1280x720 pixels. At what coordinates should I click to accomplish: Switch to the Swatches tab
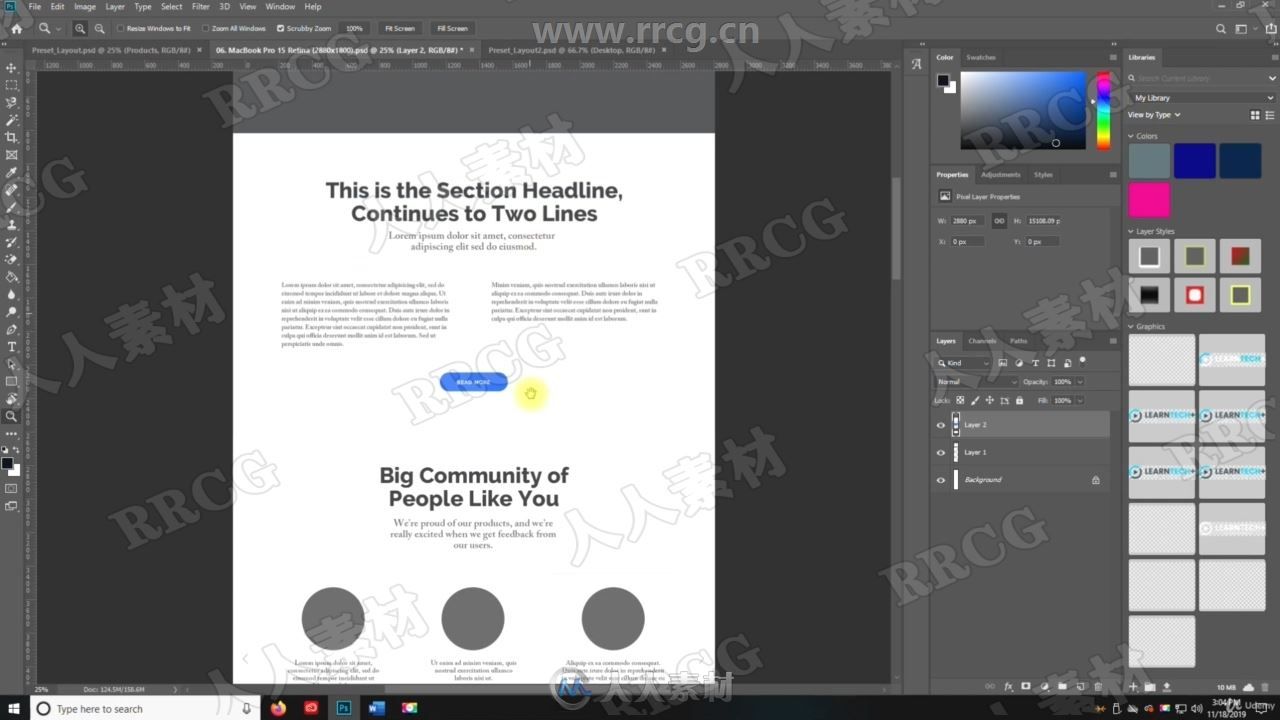coord(981,57)
